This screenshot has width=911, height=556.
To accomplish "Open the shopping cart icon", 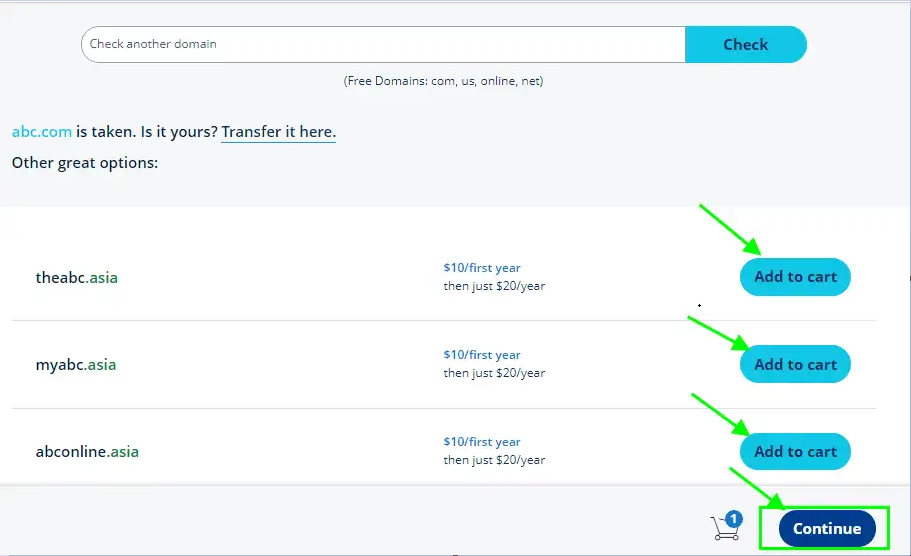I will (x=725, y=528).
